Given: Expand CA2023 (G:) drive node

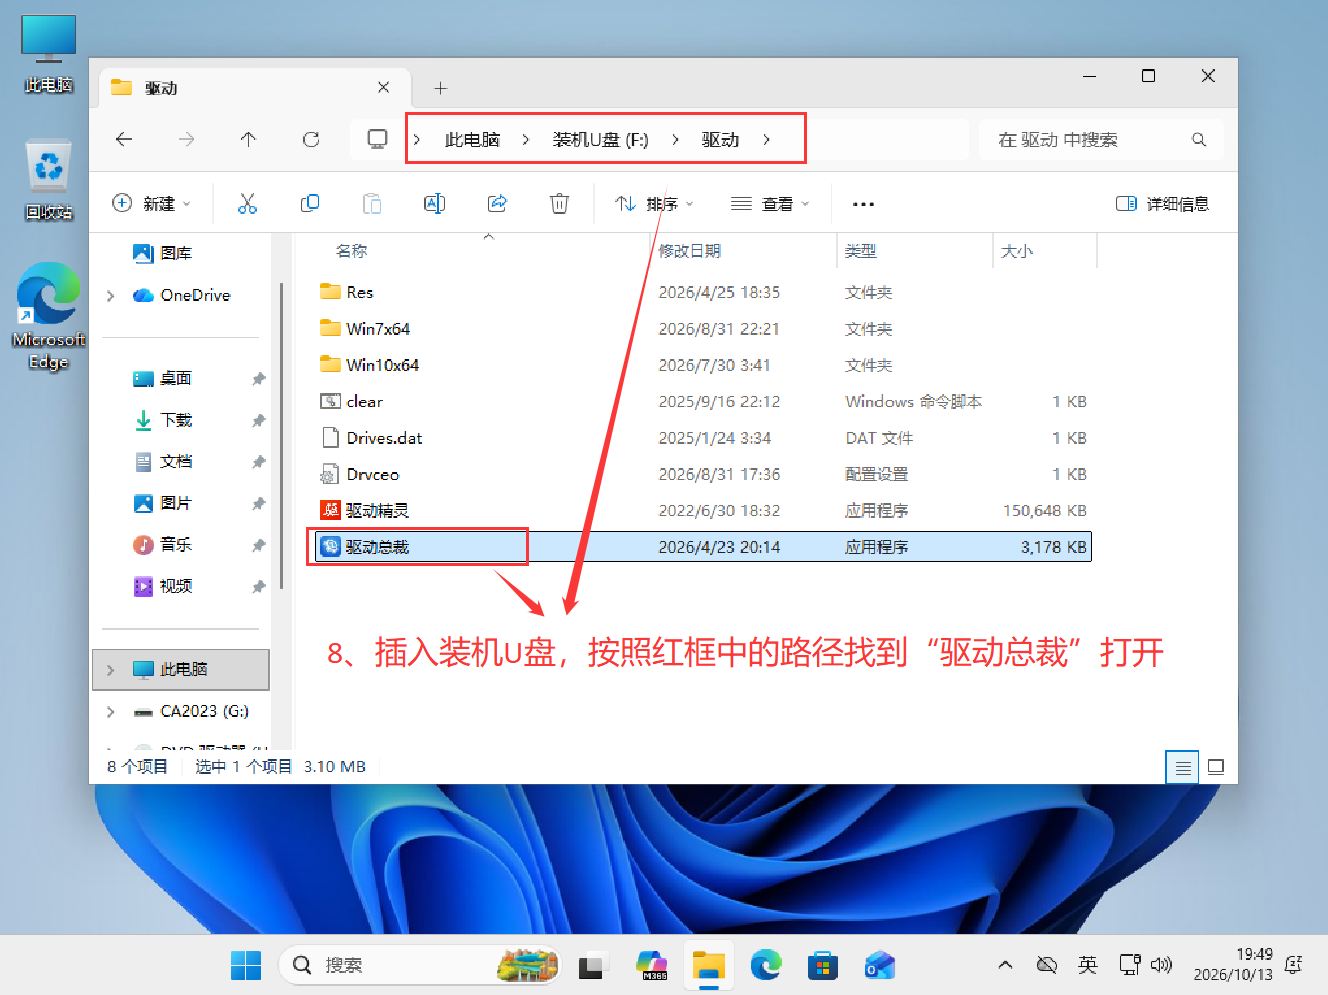Looking at the screenshot, I should click(110, 712).
